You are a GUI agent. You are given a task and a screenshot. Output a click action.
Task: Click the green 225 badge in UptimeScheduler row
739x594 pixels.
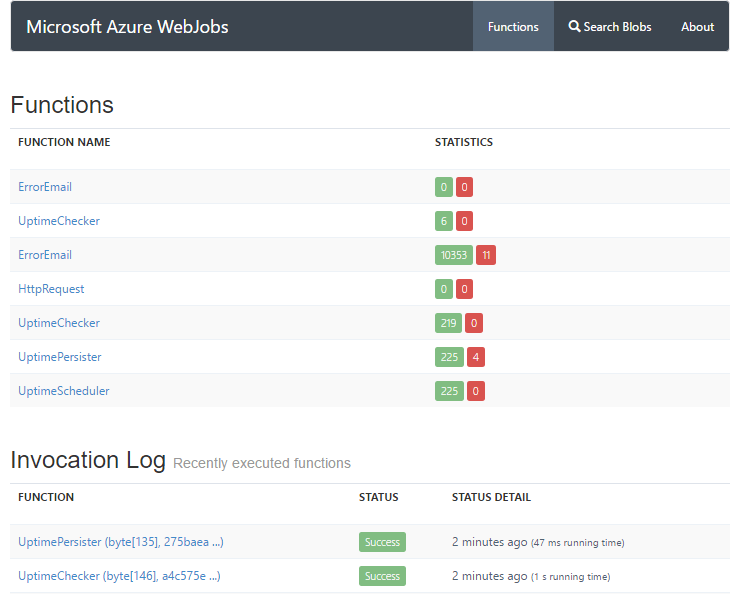click(x=449, y=391)
